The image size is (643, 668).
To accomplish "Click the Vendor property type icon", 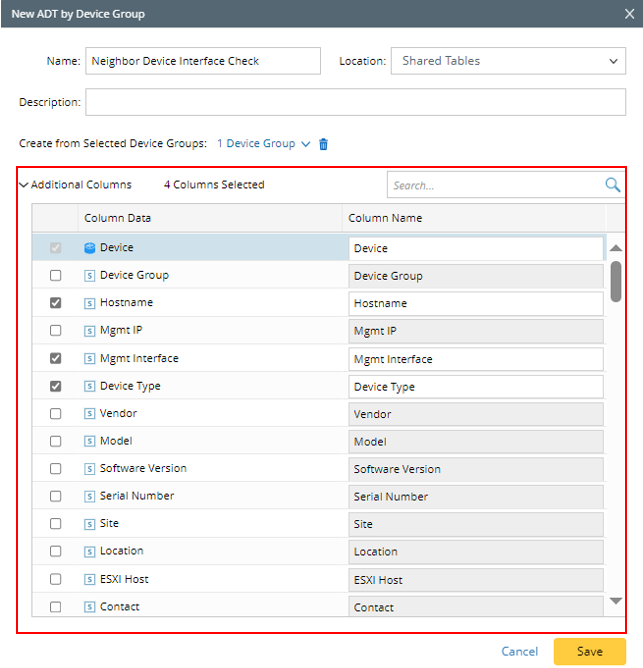I will [x=90, y=414].
